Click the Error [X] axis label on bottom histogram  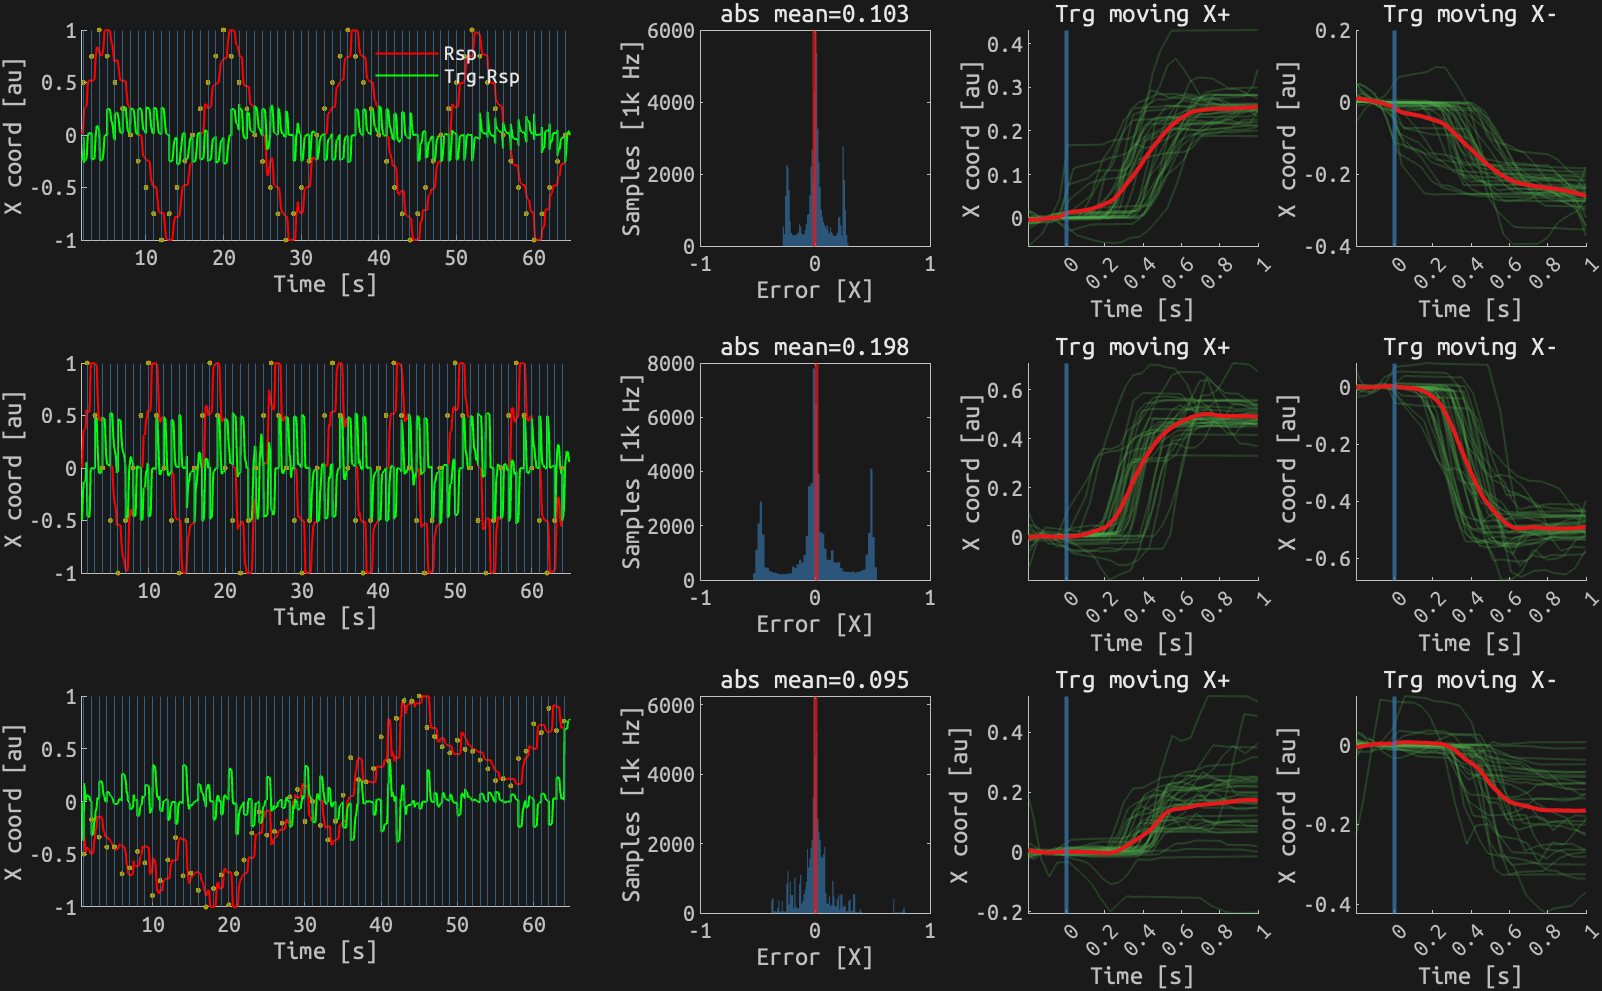coord(815,955)
